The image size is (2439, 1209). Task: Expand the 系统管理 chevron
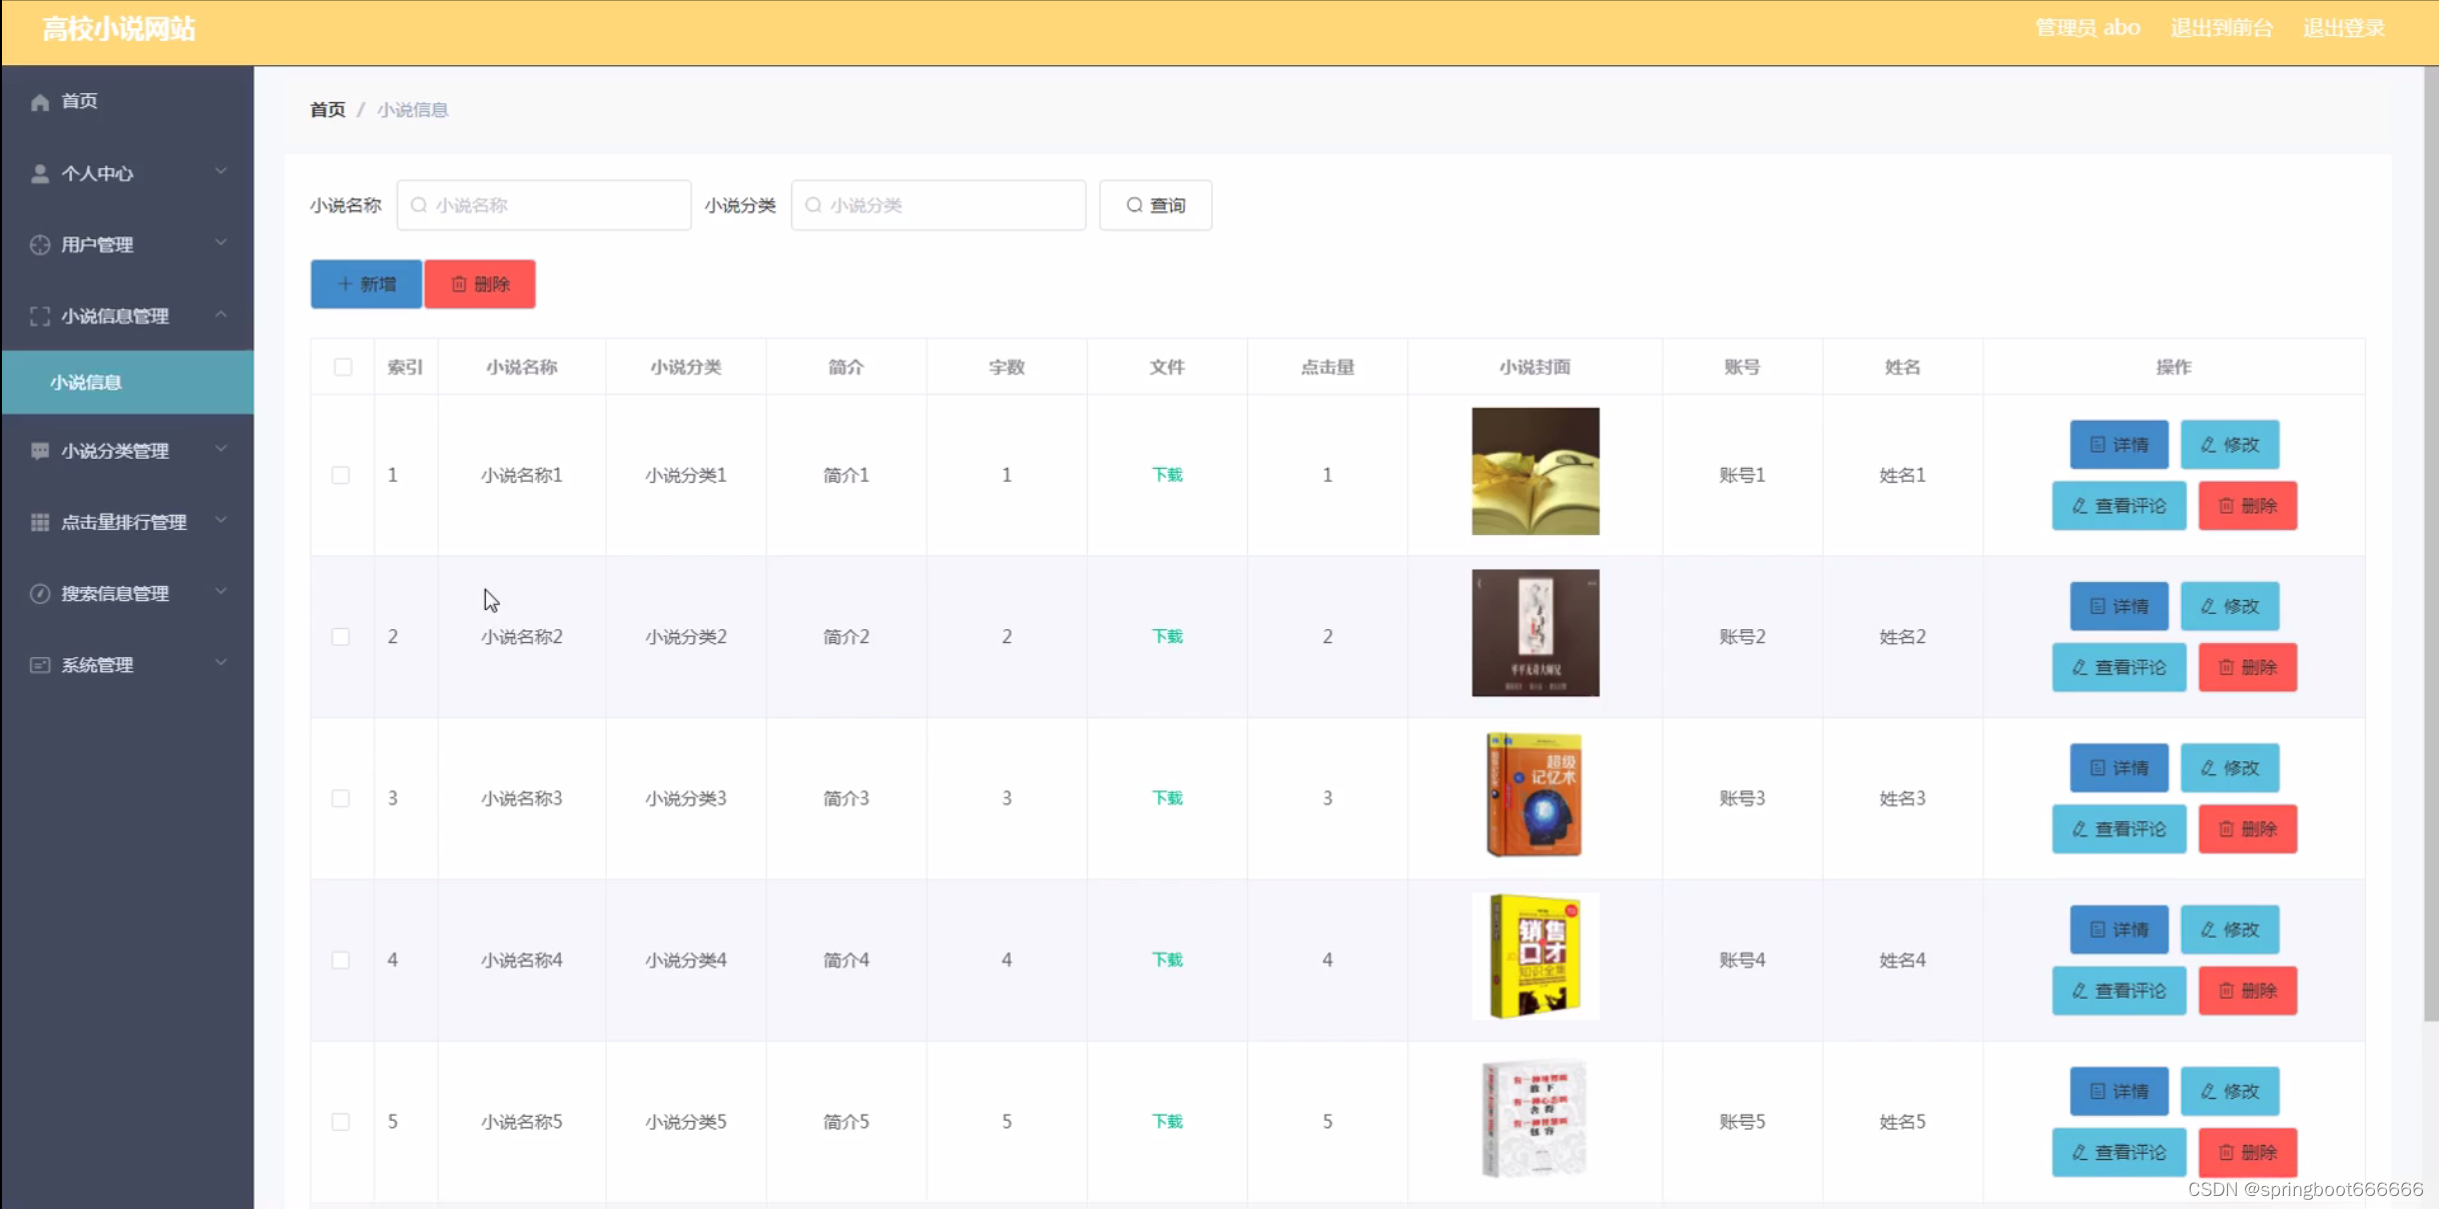[221, 663]
